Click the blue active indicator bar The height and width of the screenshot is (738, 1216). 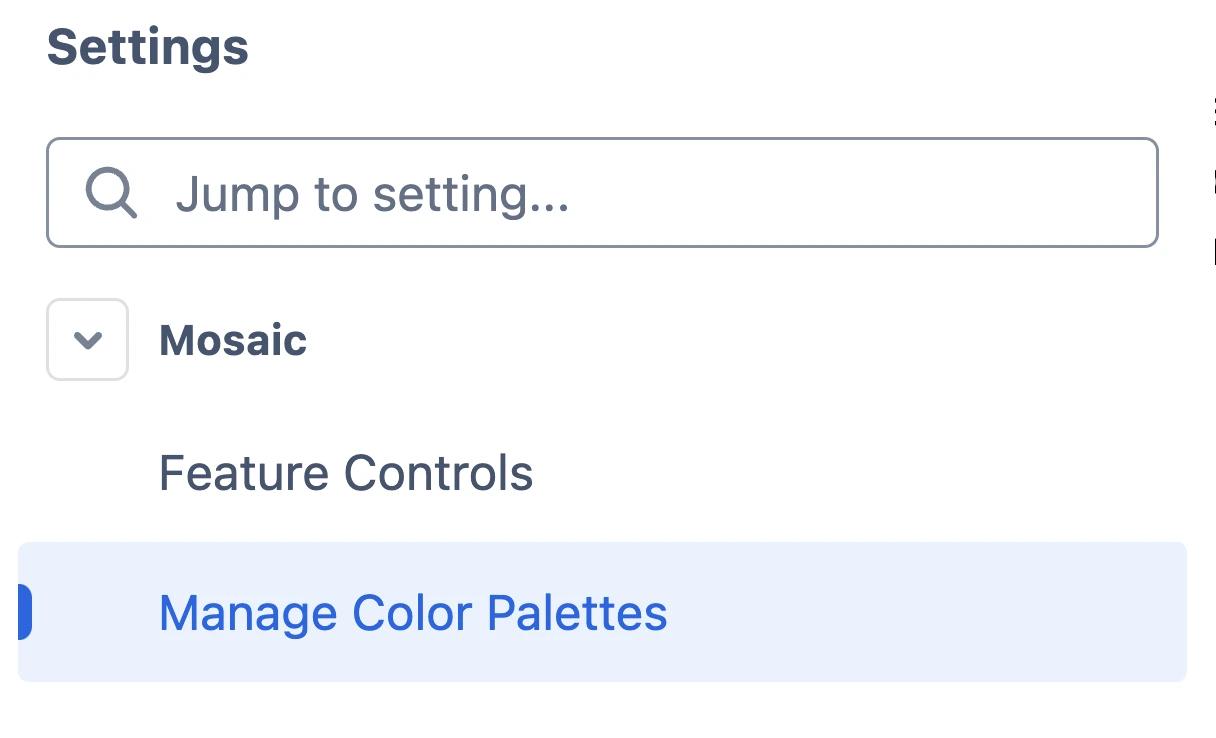(x=25, y=612)
